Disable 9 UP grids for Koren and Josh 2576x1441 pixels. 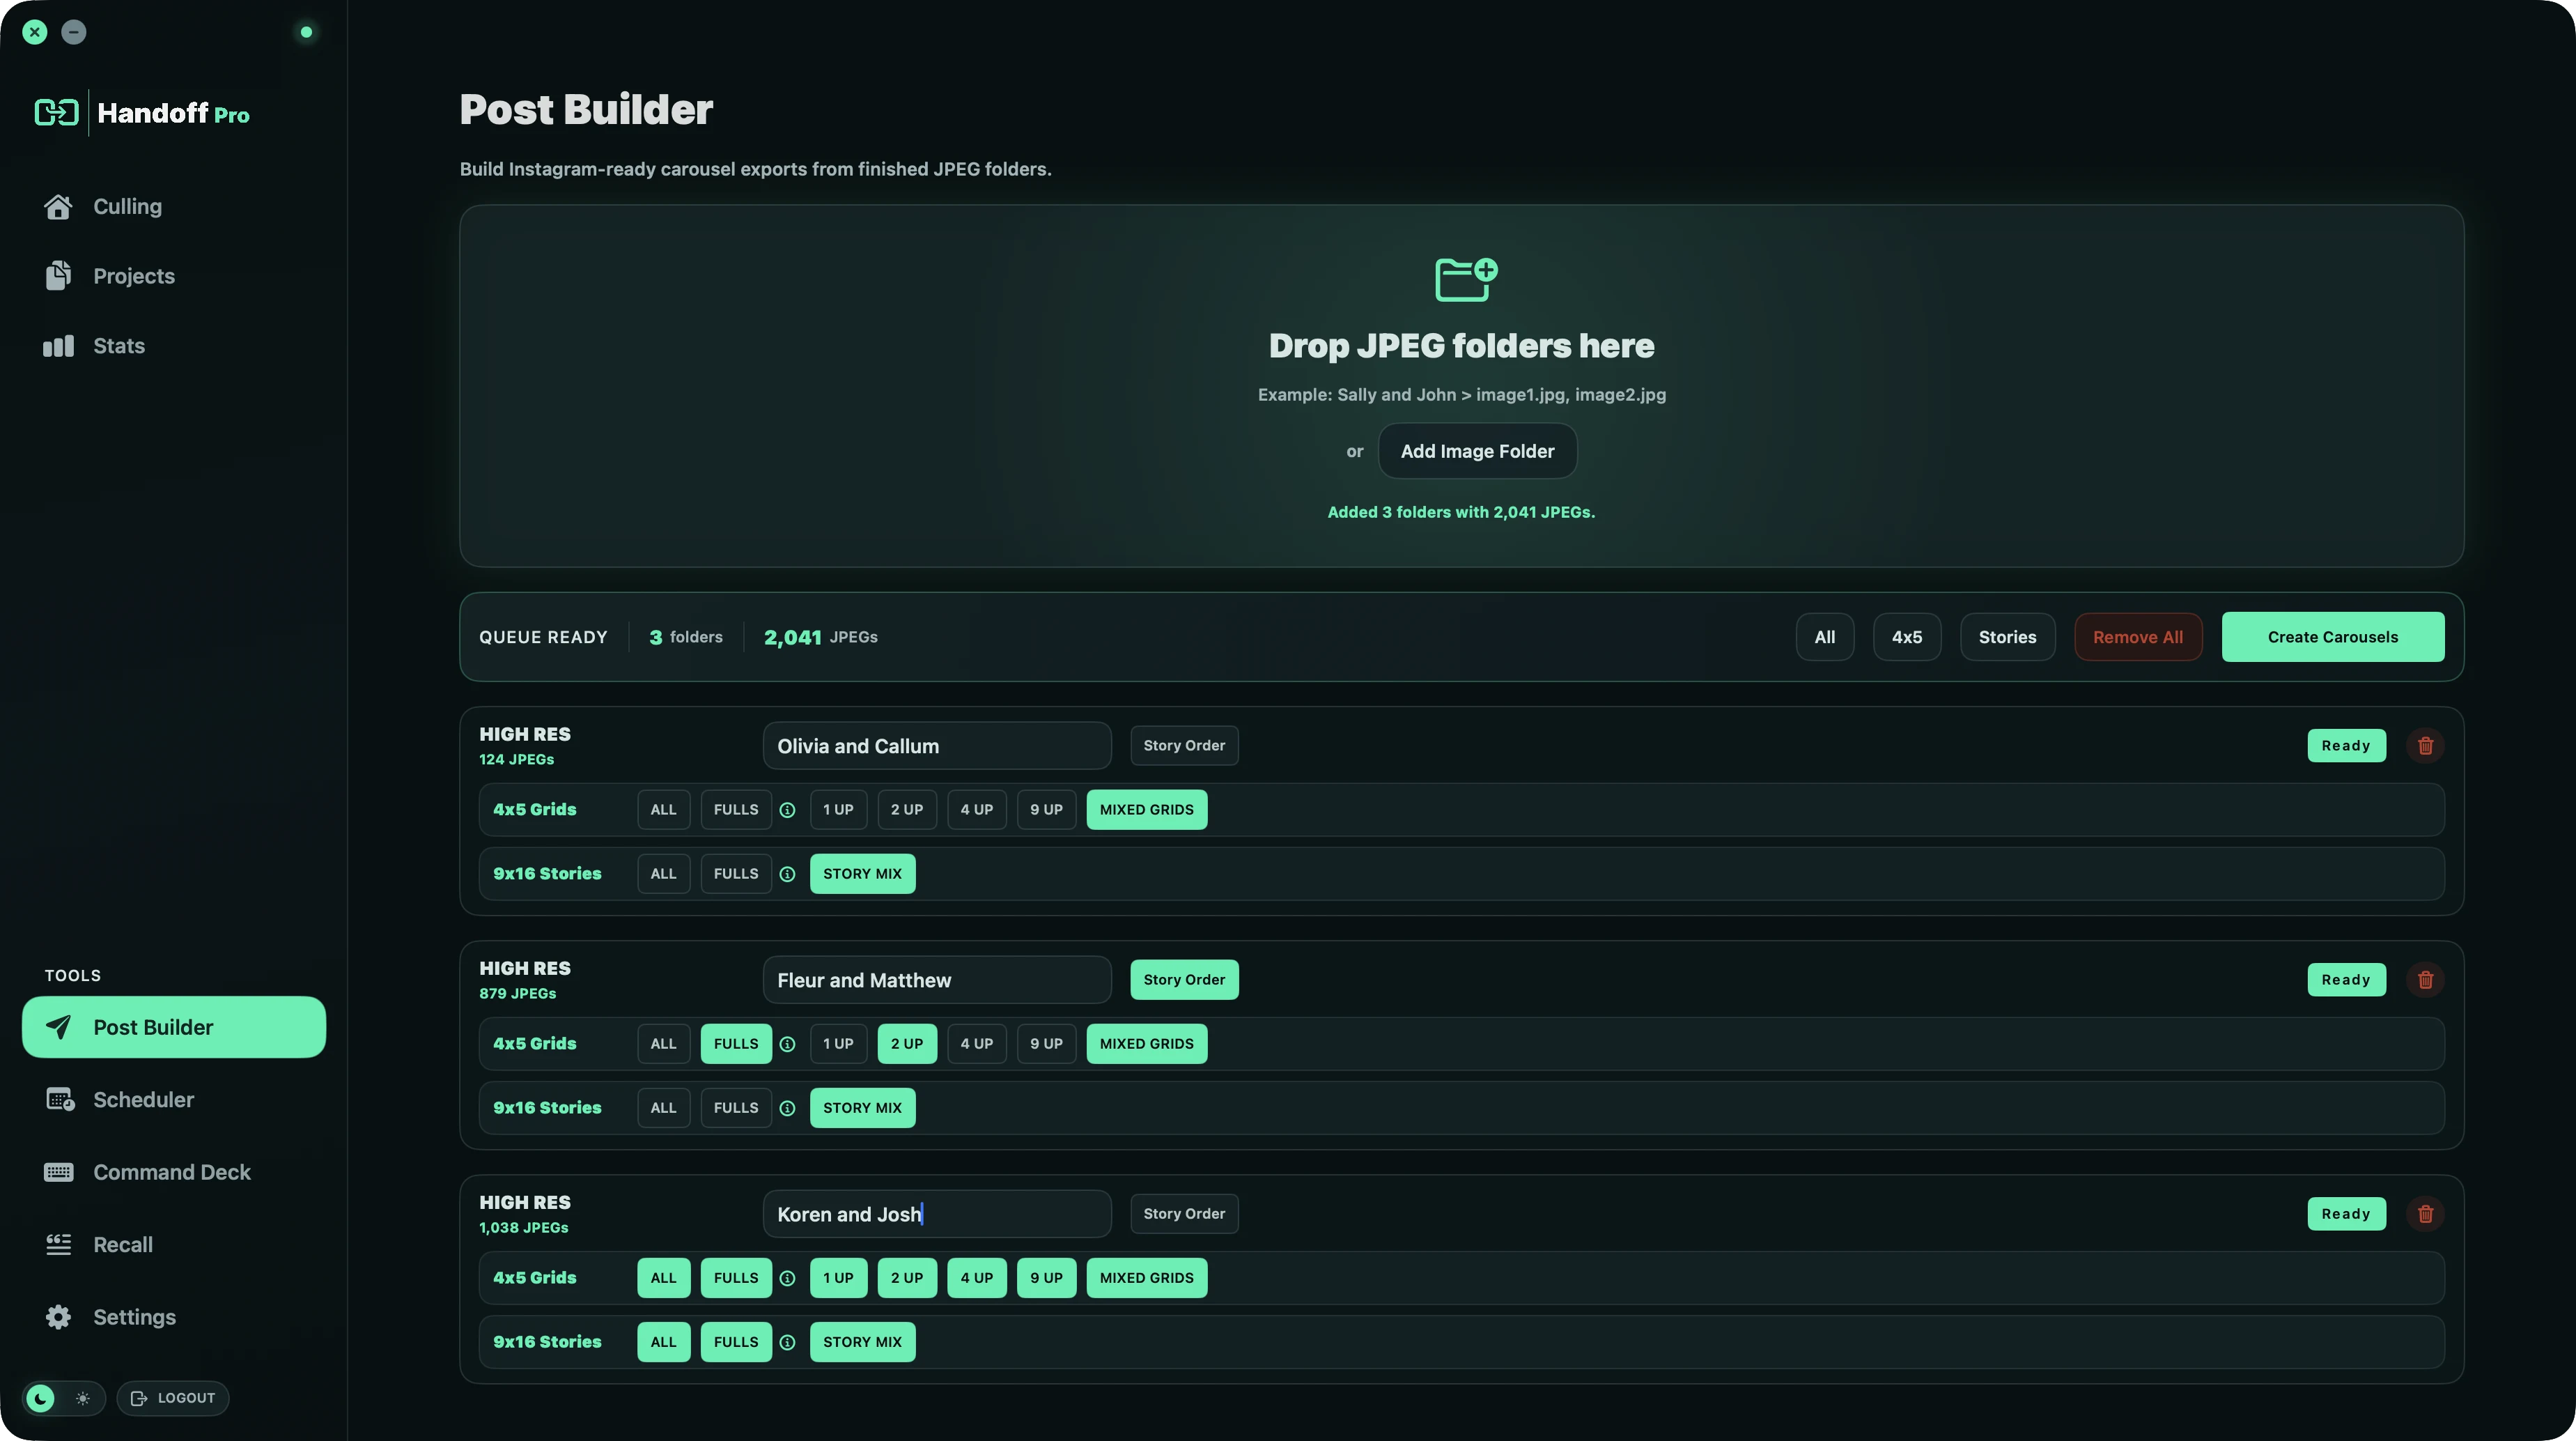(1046, 1278)
